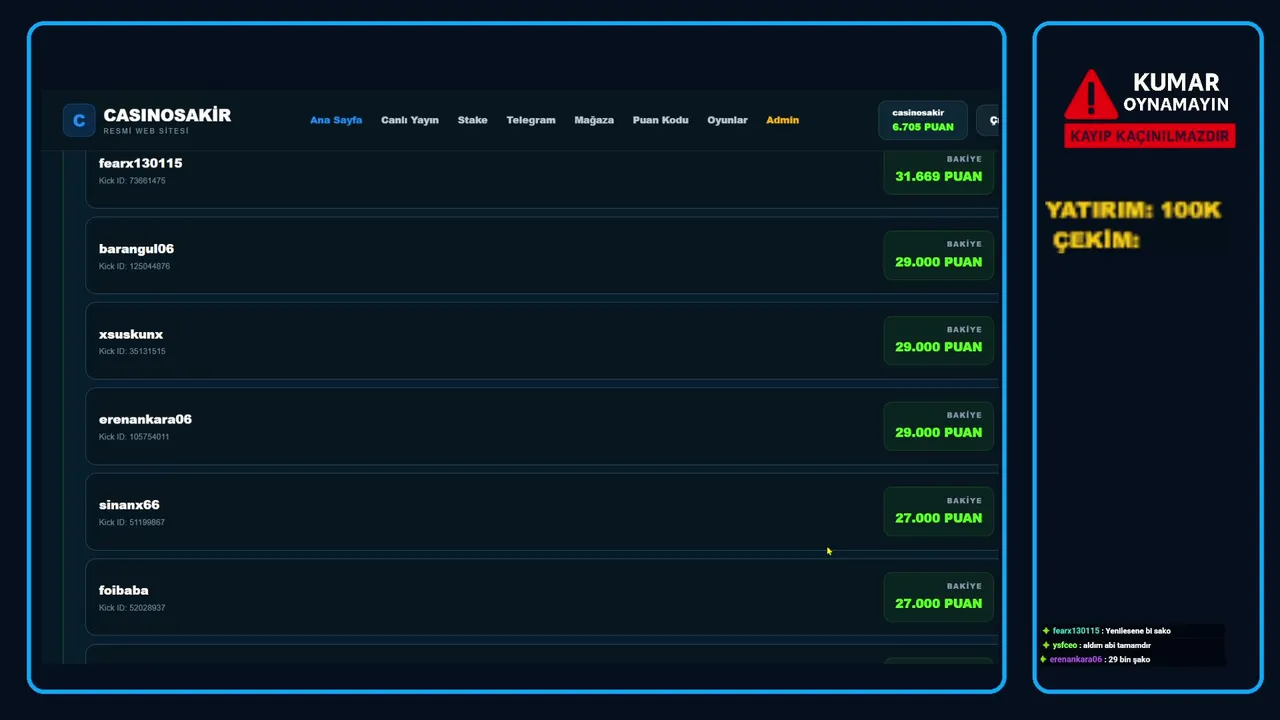Select the barangul06 username
Screen dimensions: 1280x720
click(137, 249)
